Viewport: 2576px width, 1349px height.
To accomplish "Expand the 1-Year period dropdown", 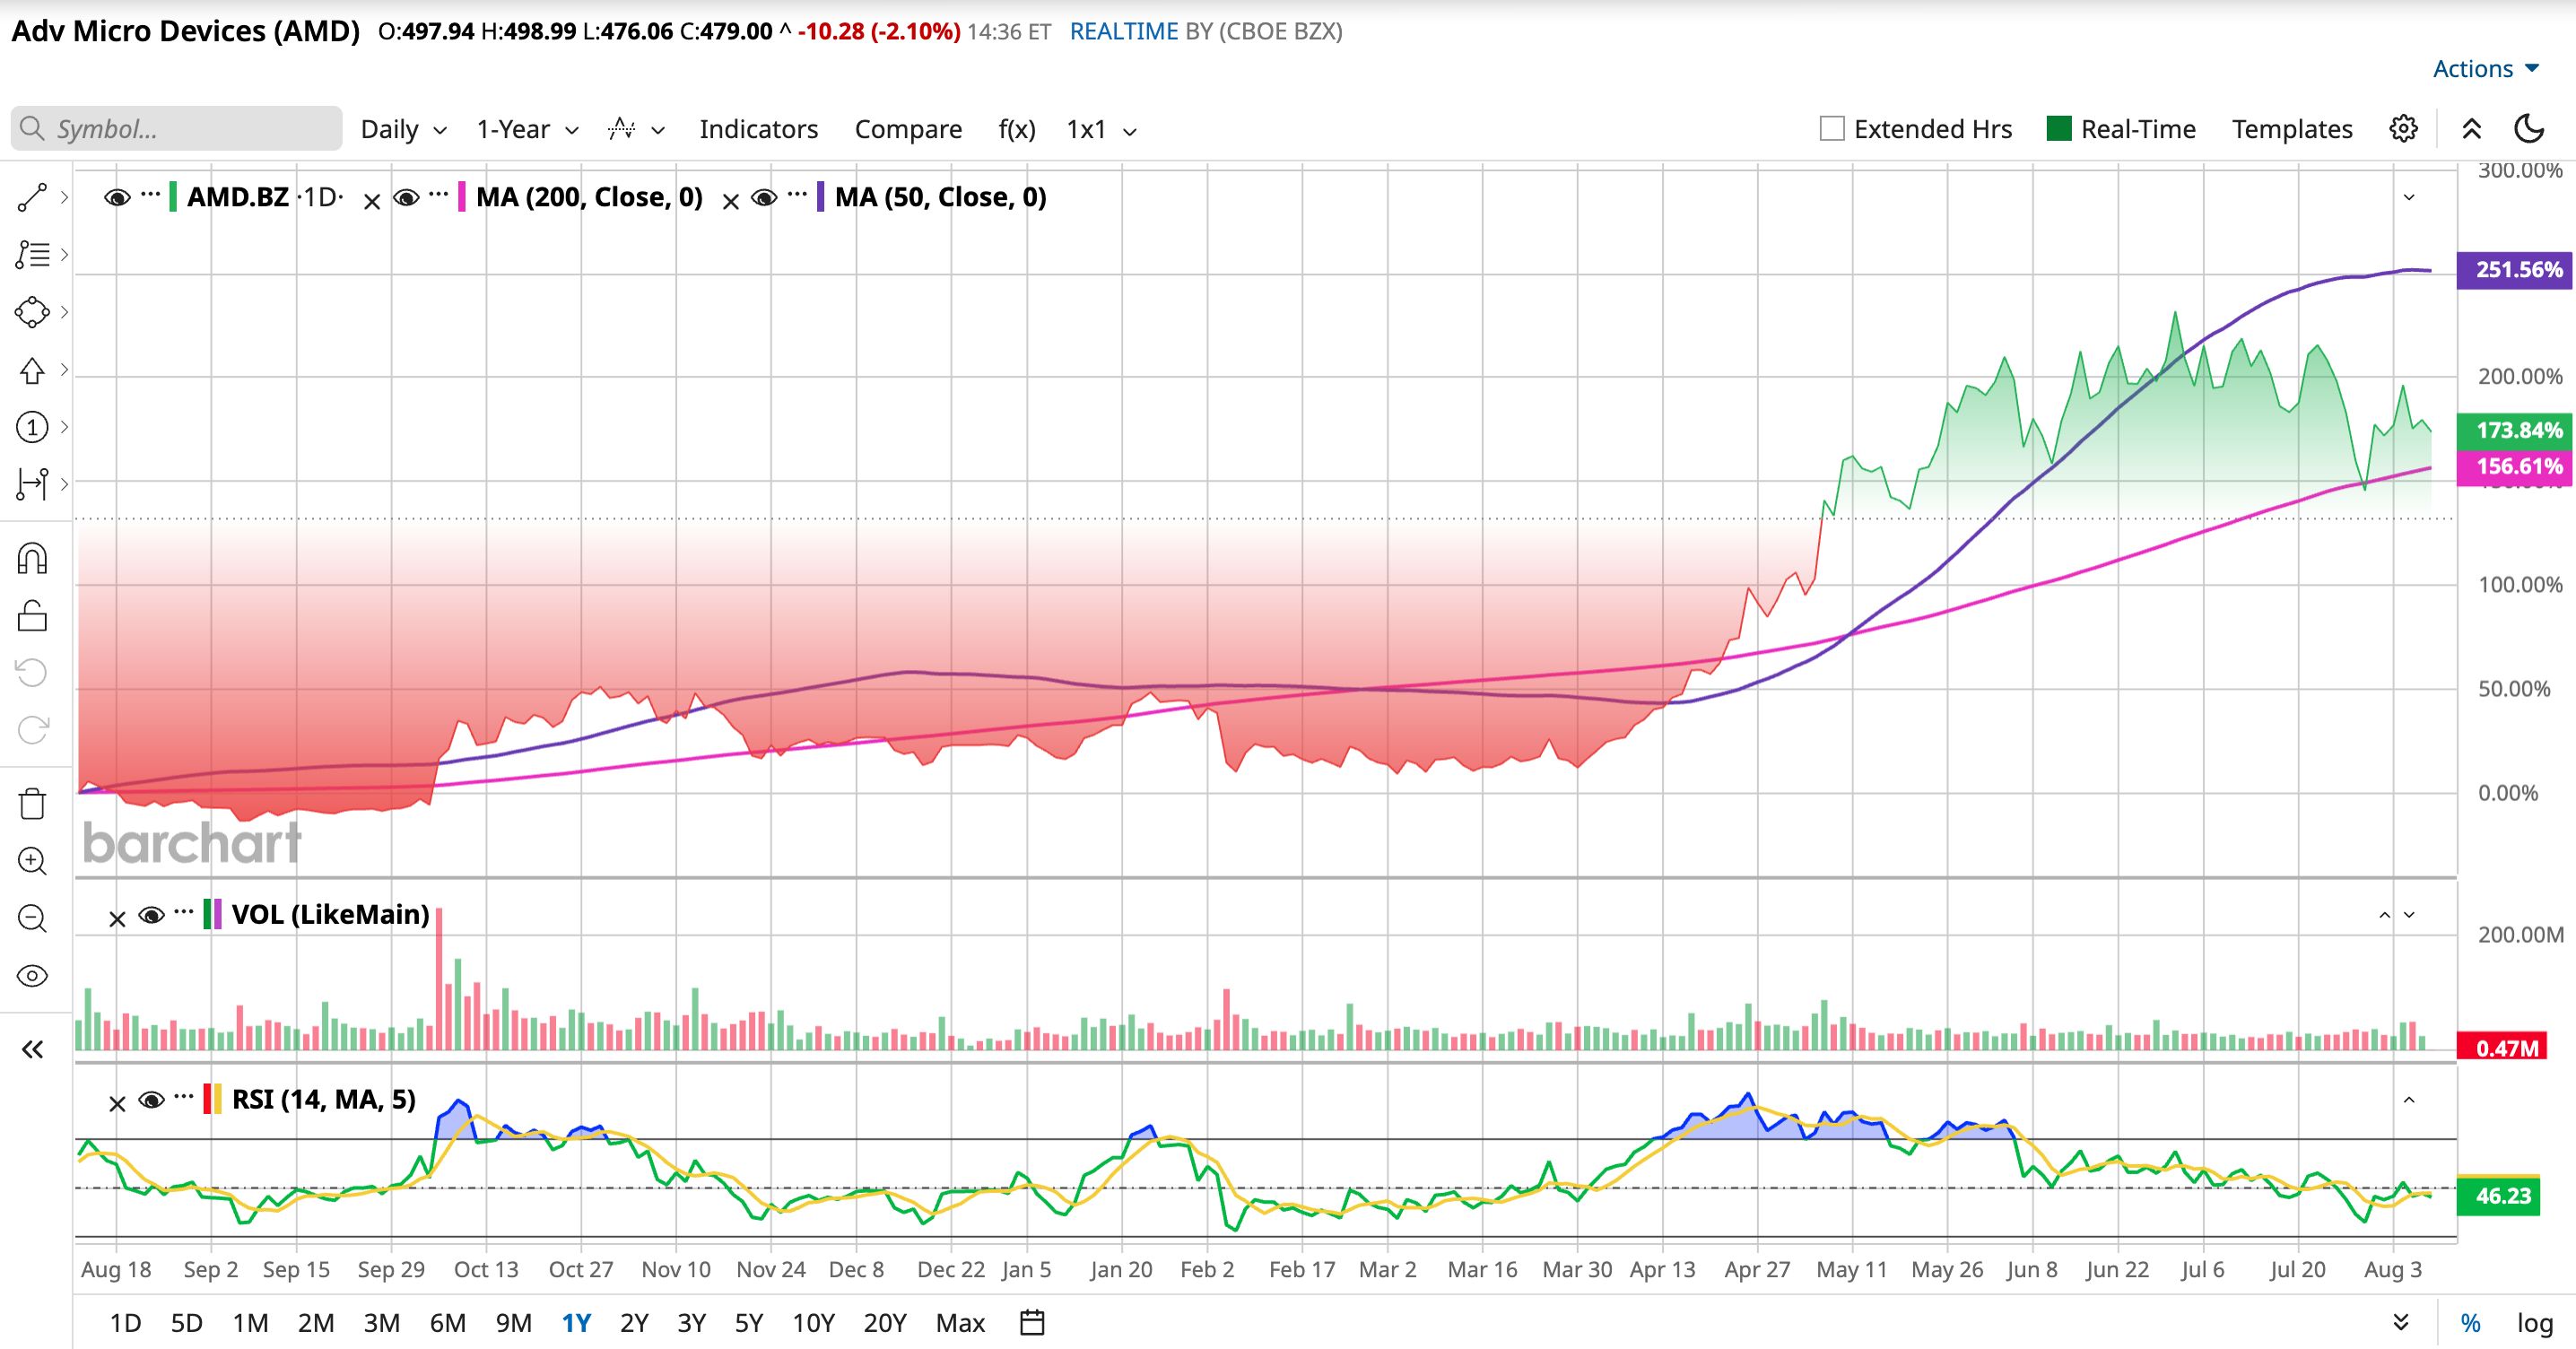I will coord(527,129).
